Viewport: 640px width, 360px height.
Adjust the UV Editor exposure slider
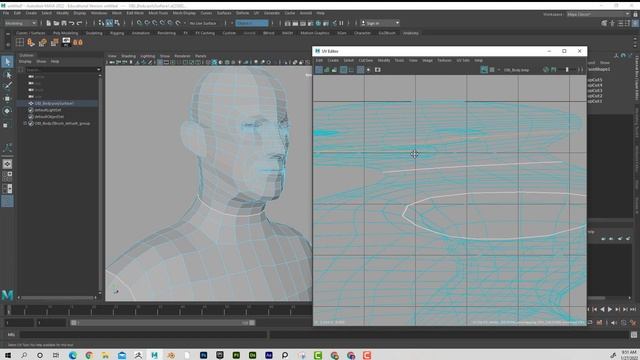(567, 70)
